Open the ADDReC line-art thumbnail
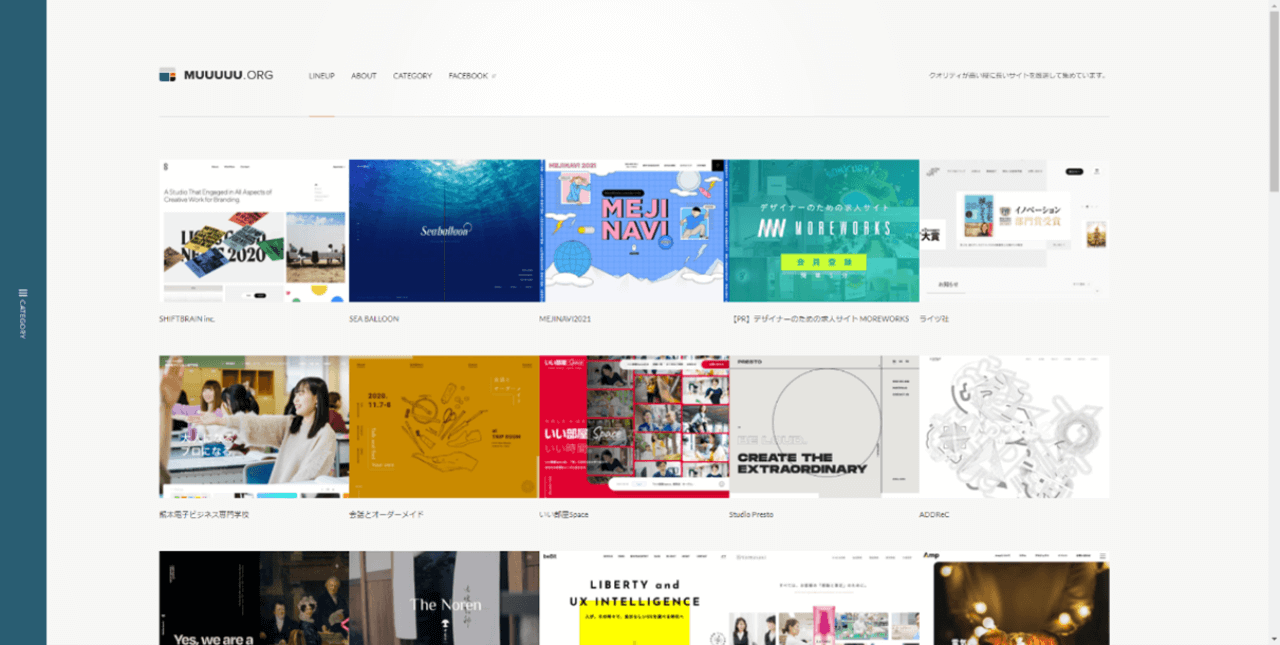The height and width of the screenshot is (645, 1280). coord(1013,427)
